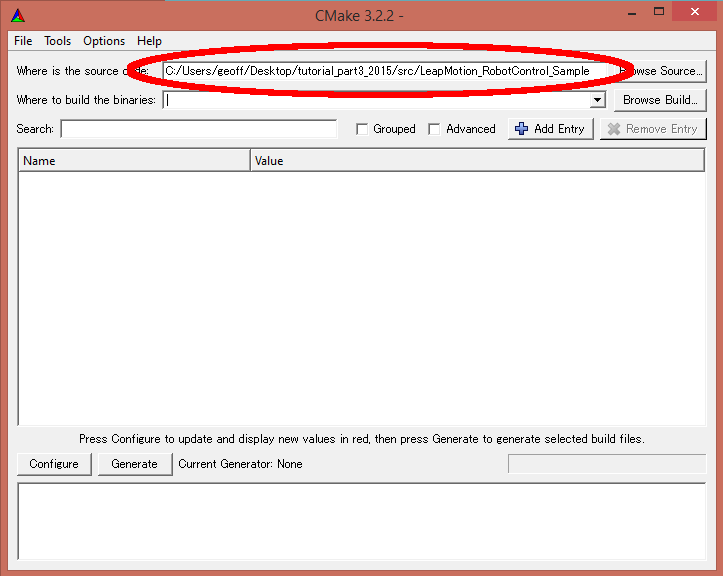Click the Configure button
Viewport: 723px width, 576px height.
coord(54,464)
